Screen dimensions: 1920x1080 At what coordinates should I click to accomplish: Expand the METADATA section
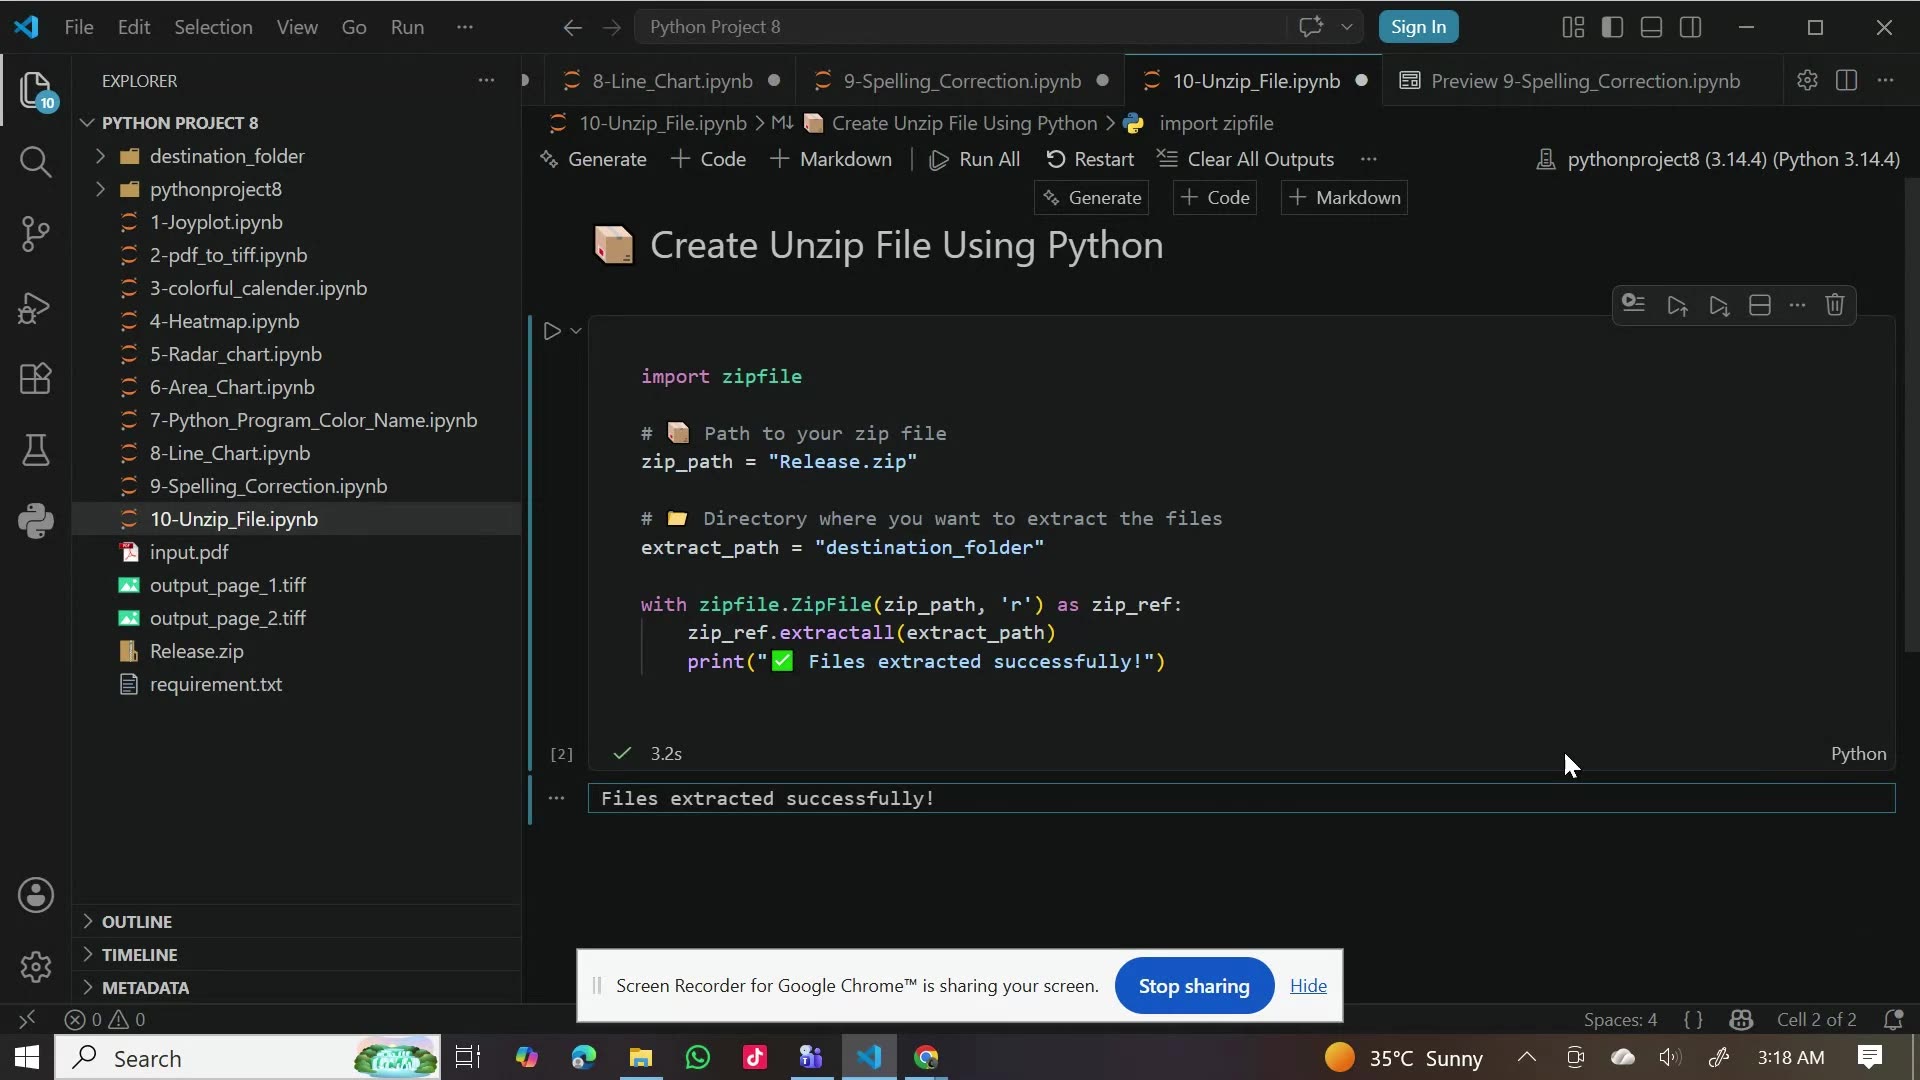pos(88,987)
